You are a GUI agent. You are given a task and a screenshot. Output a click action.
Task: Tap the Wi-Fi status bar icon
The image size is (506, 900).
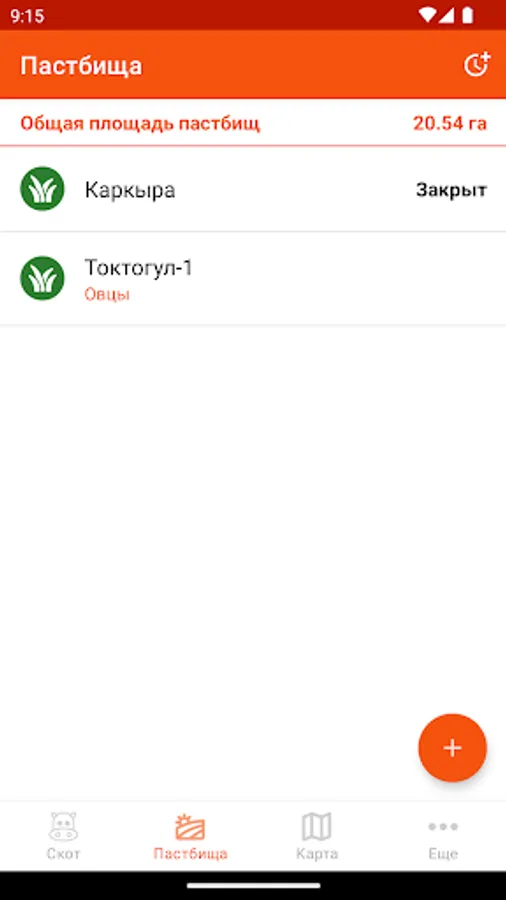427,15
